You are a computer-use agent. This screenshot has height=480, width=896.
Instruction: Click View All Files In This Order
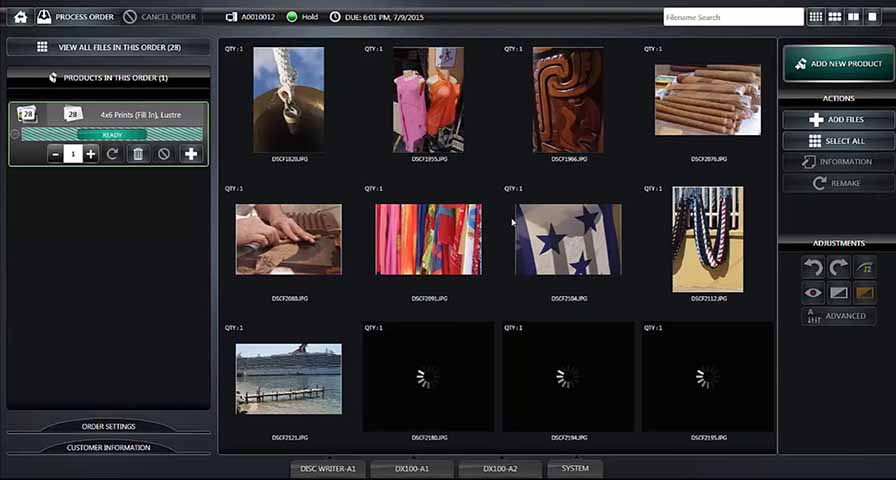click(x=109, y=47)
